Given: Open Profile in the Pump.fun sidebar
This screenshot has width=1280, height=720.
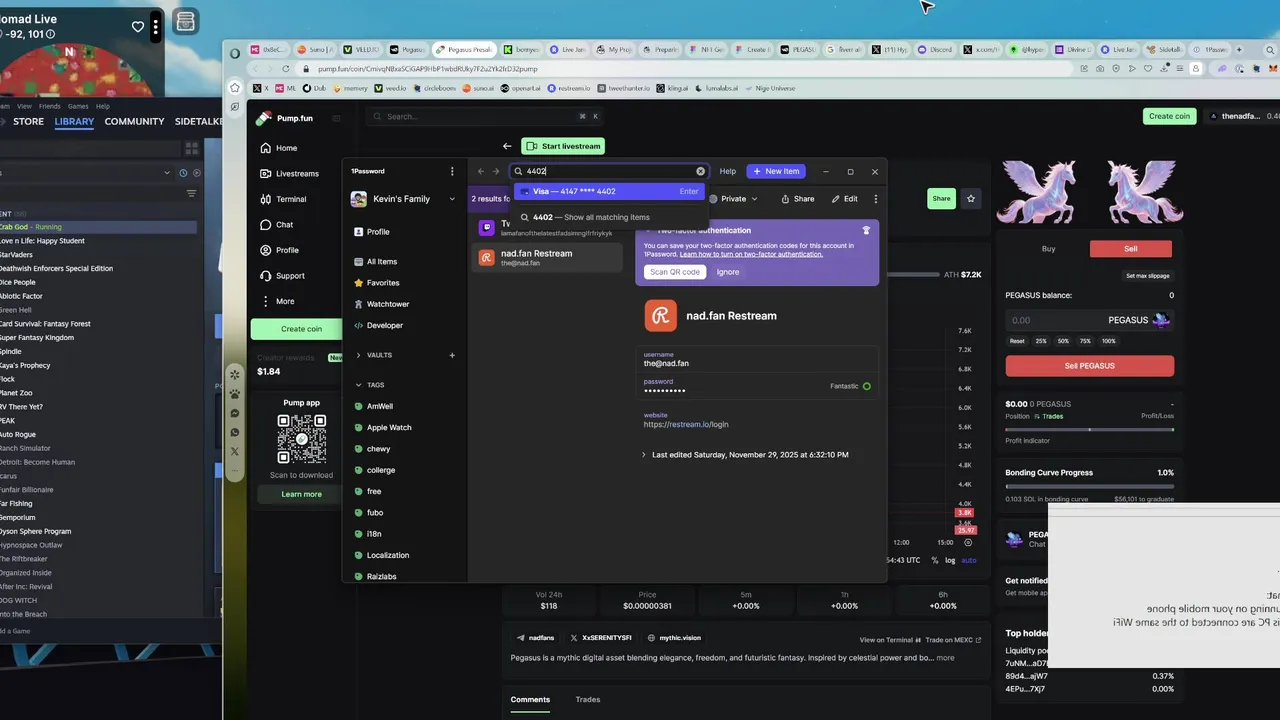Looking at the screenshot, I should tap(279, 250).
